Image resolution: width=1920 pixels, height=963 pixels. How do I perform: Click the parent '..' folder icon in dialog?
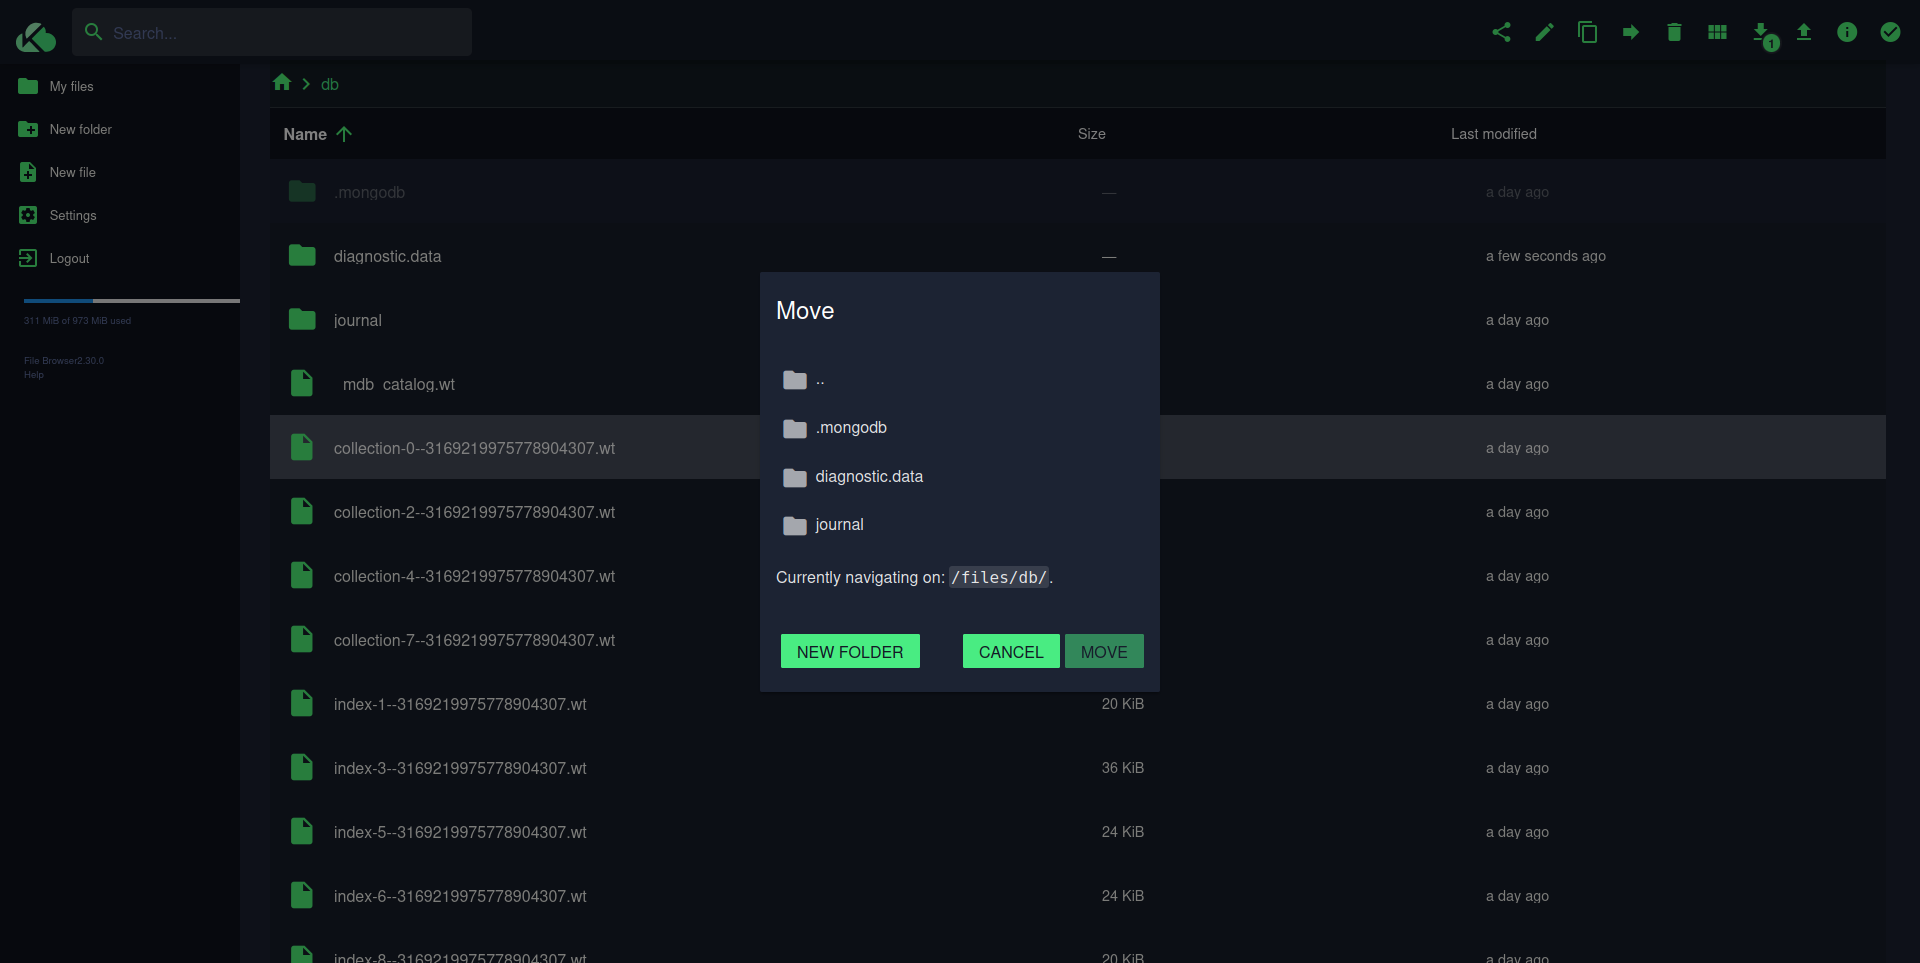(x=795, y=380)
